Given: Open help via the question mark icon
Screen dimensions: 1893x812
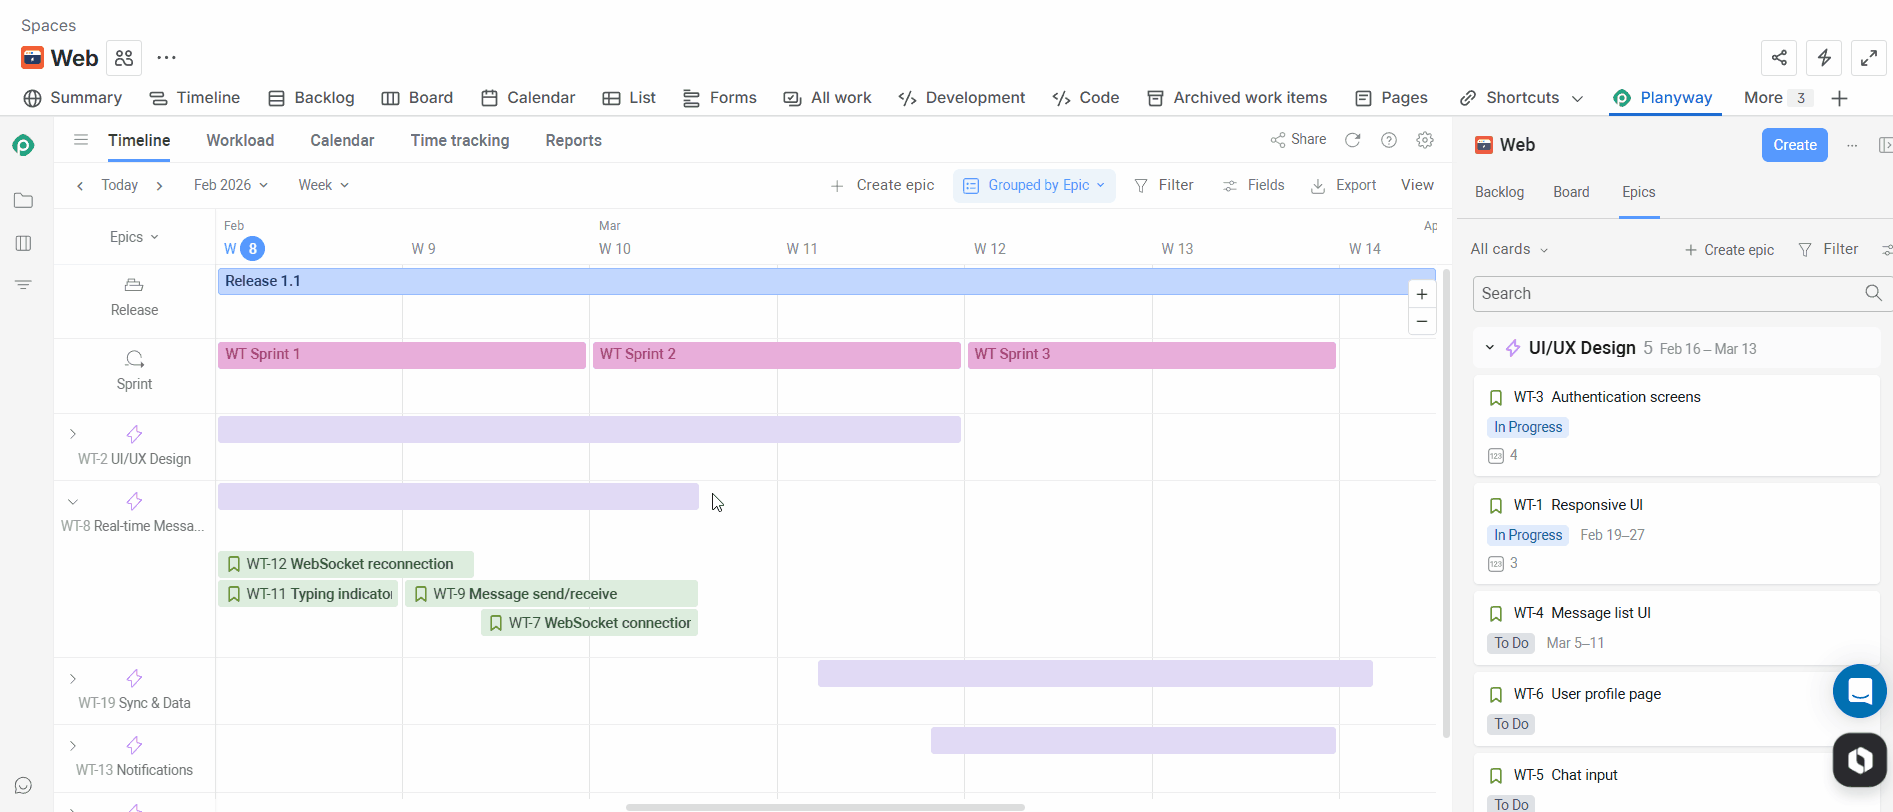Looking at the screenshot, I should [1389, 140].
